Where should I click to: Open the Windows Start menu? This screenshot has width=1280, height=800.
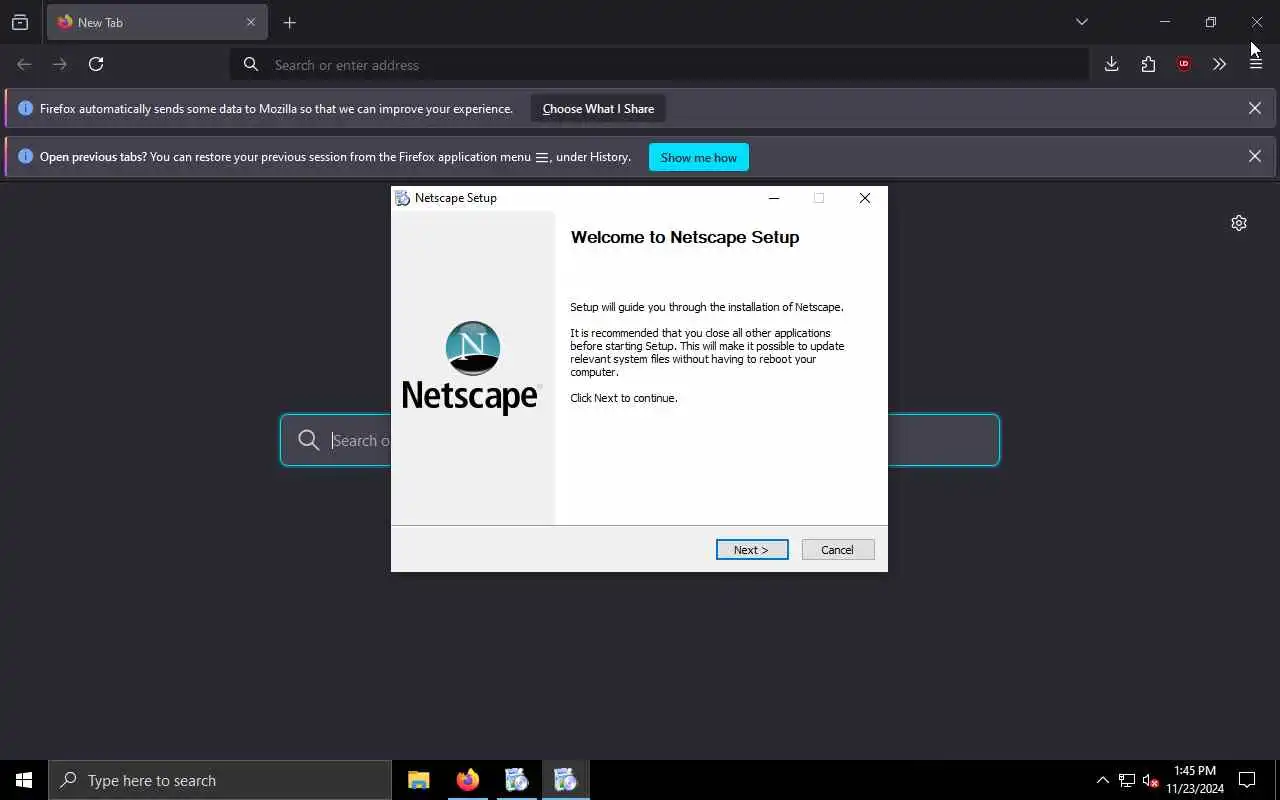(24, 780)
